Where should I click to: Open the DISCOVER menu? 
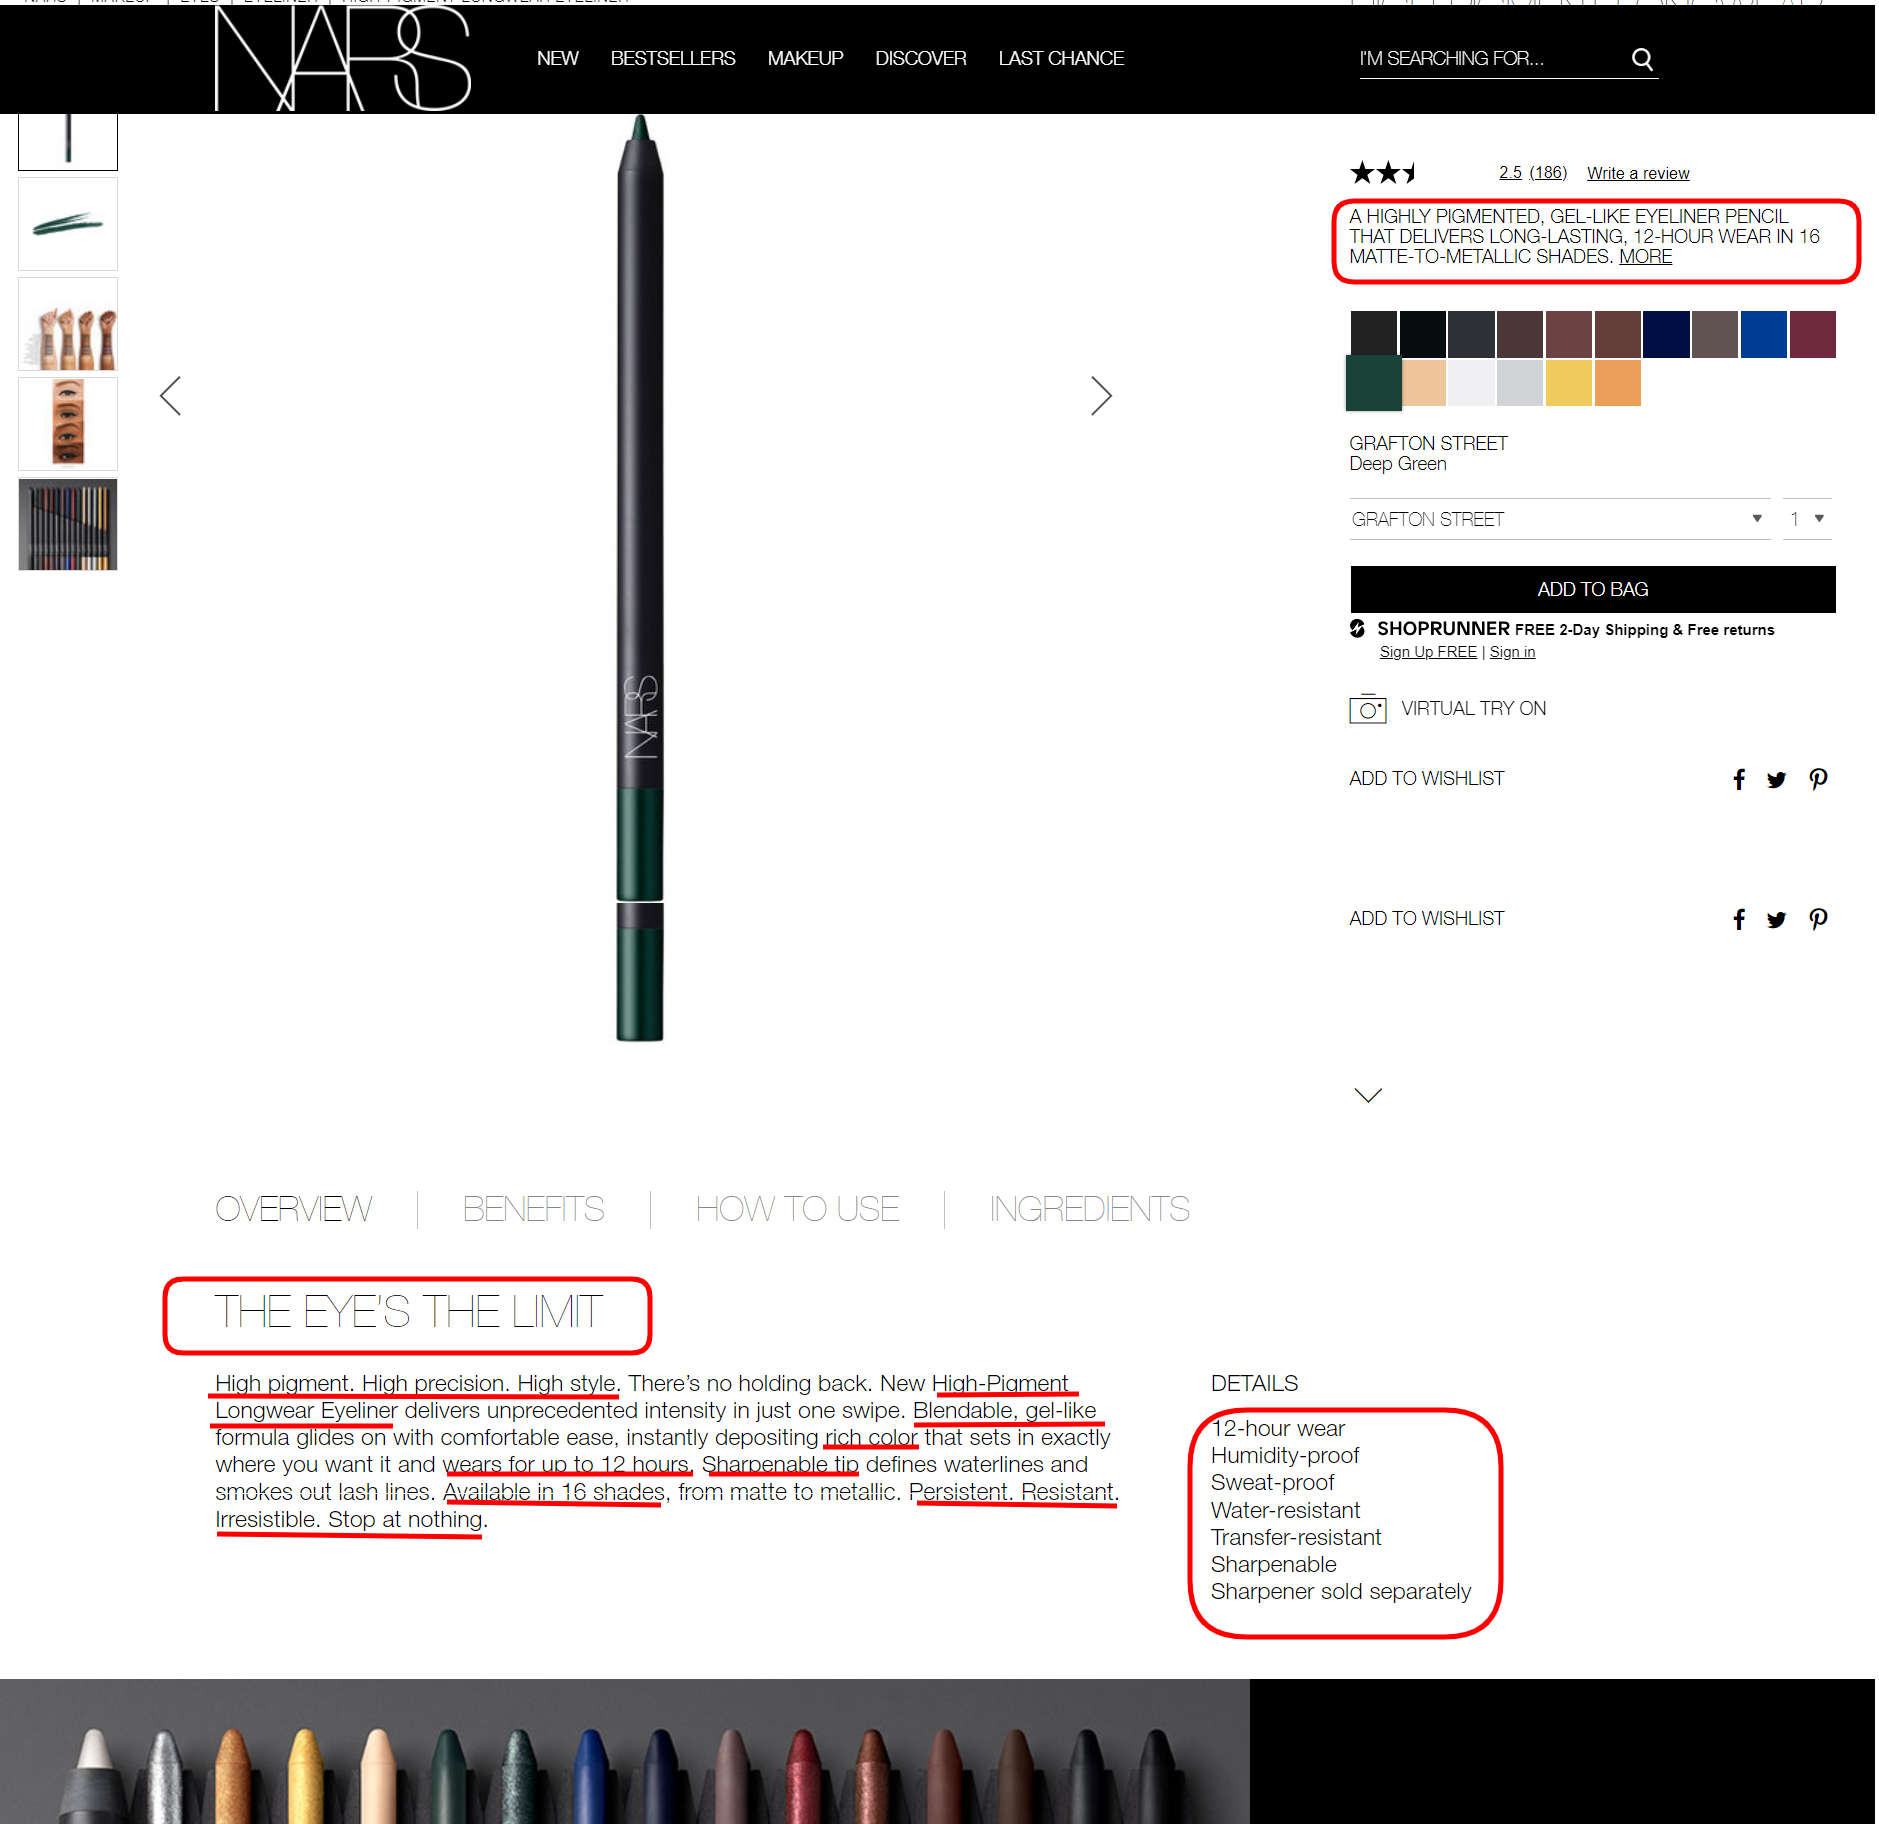point(920,59)
